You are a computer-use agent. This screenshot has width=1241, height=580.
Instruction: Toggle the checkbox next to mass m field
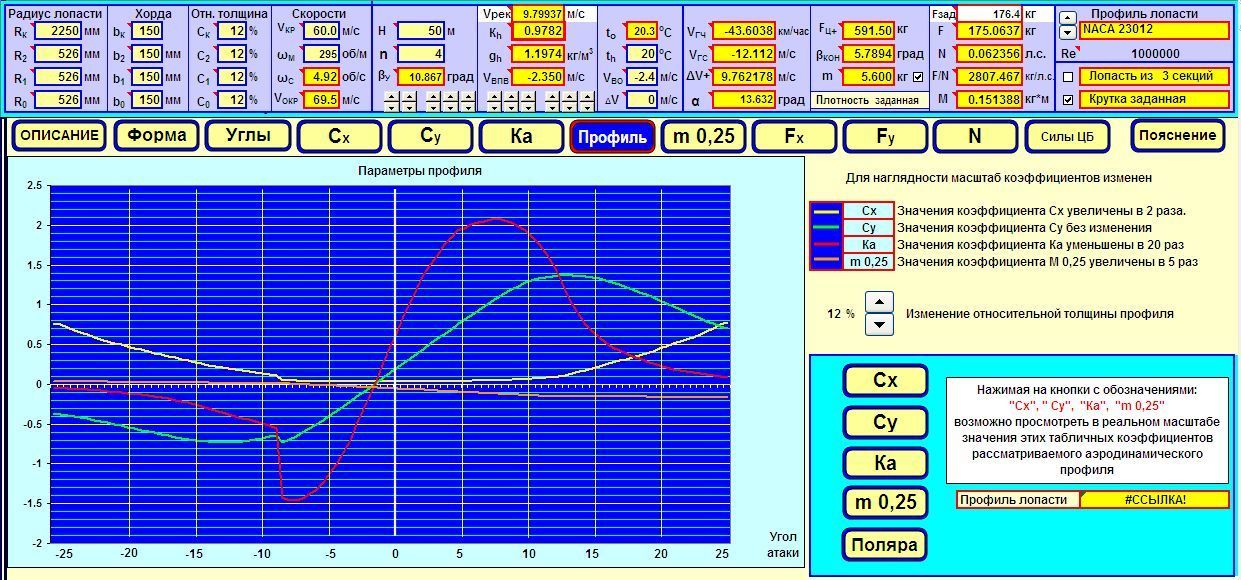(918, 77)
